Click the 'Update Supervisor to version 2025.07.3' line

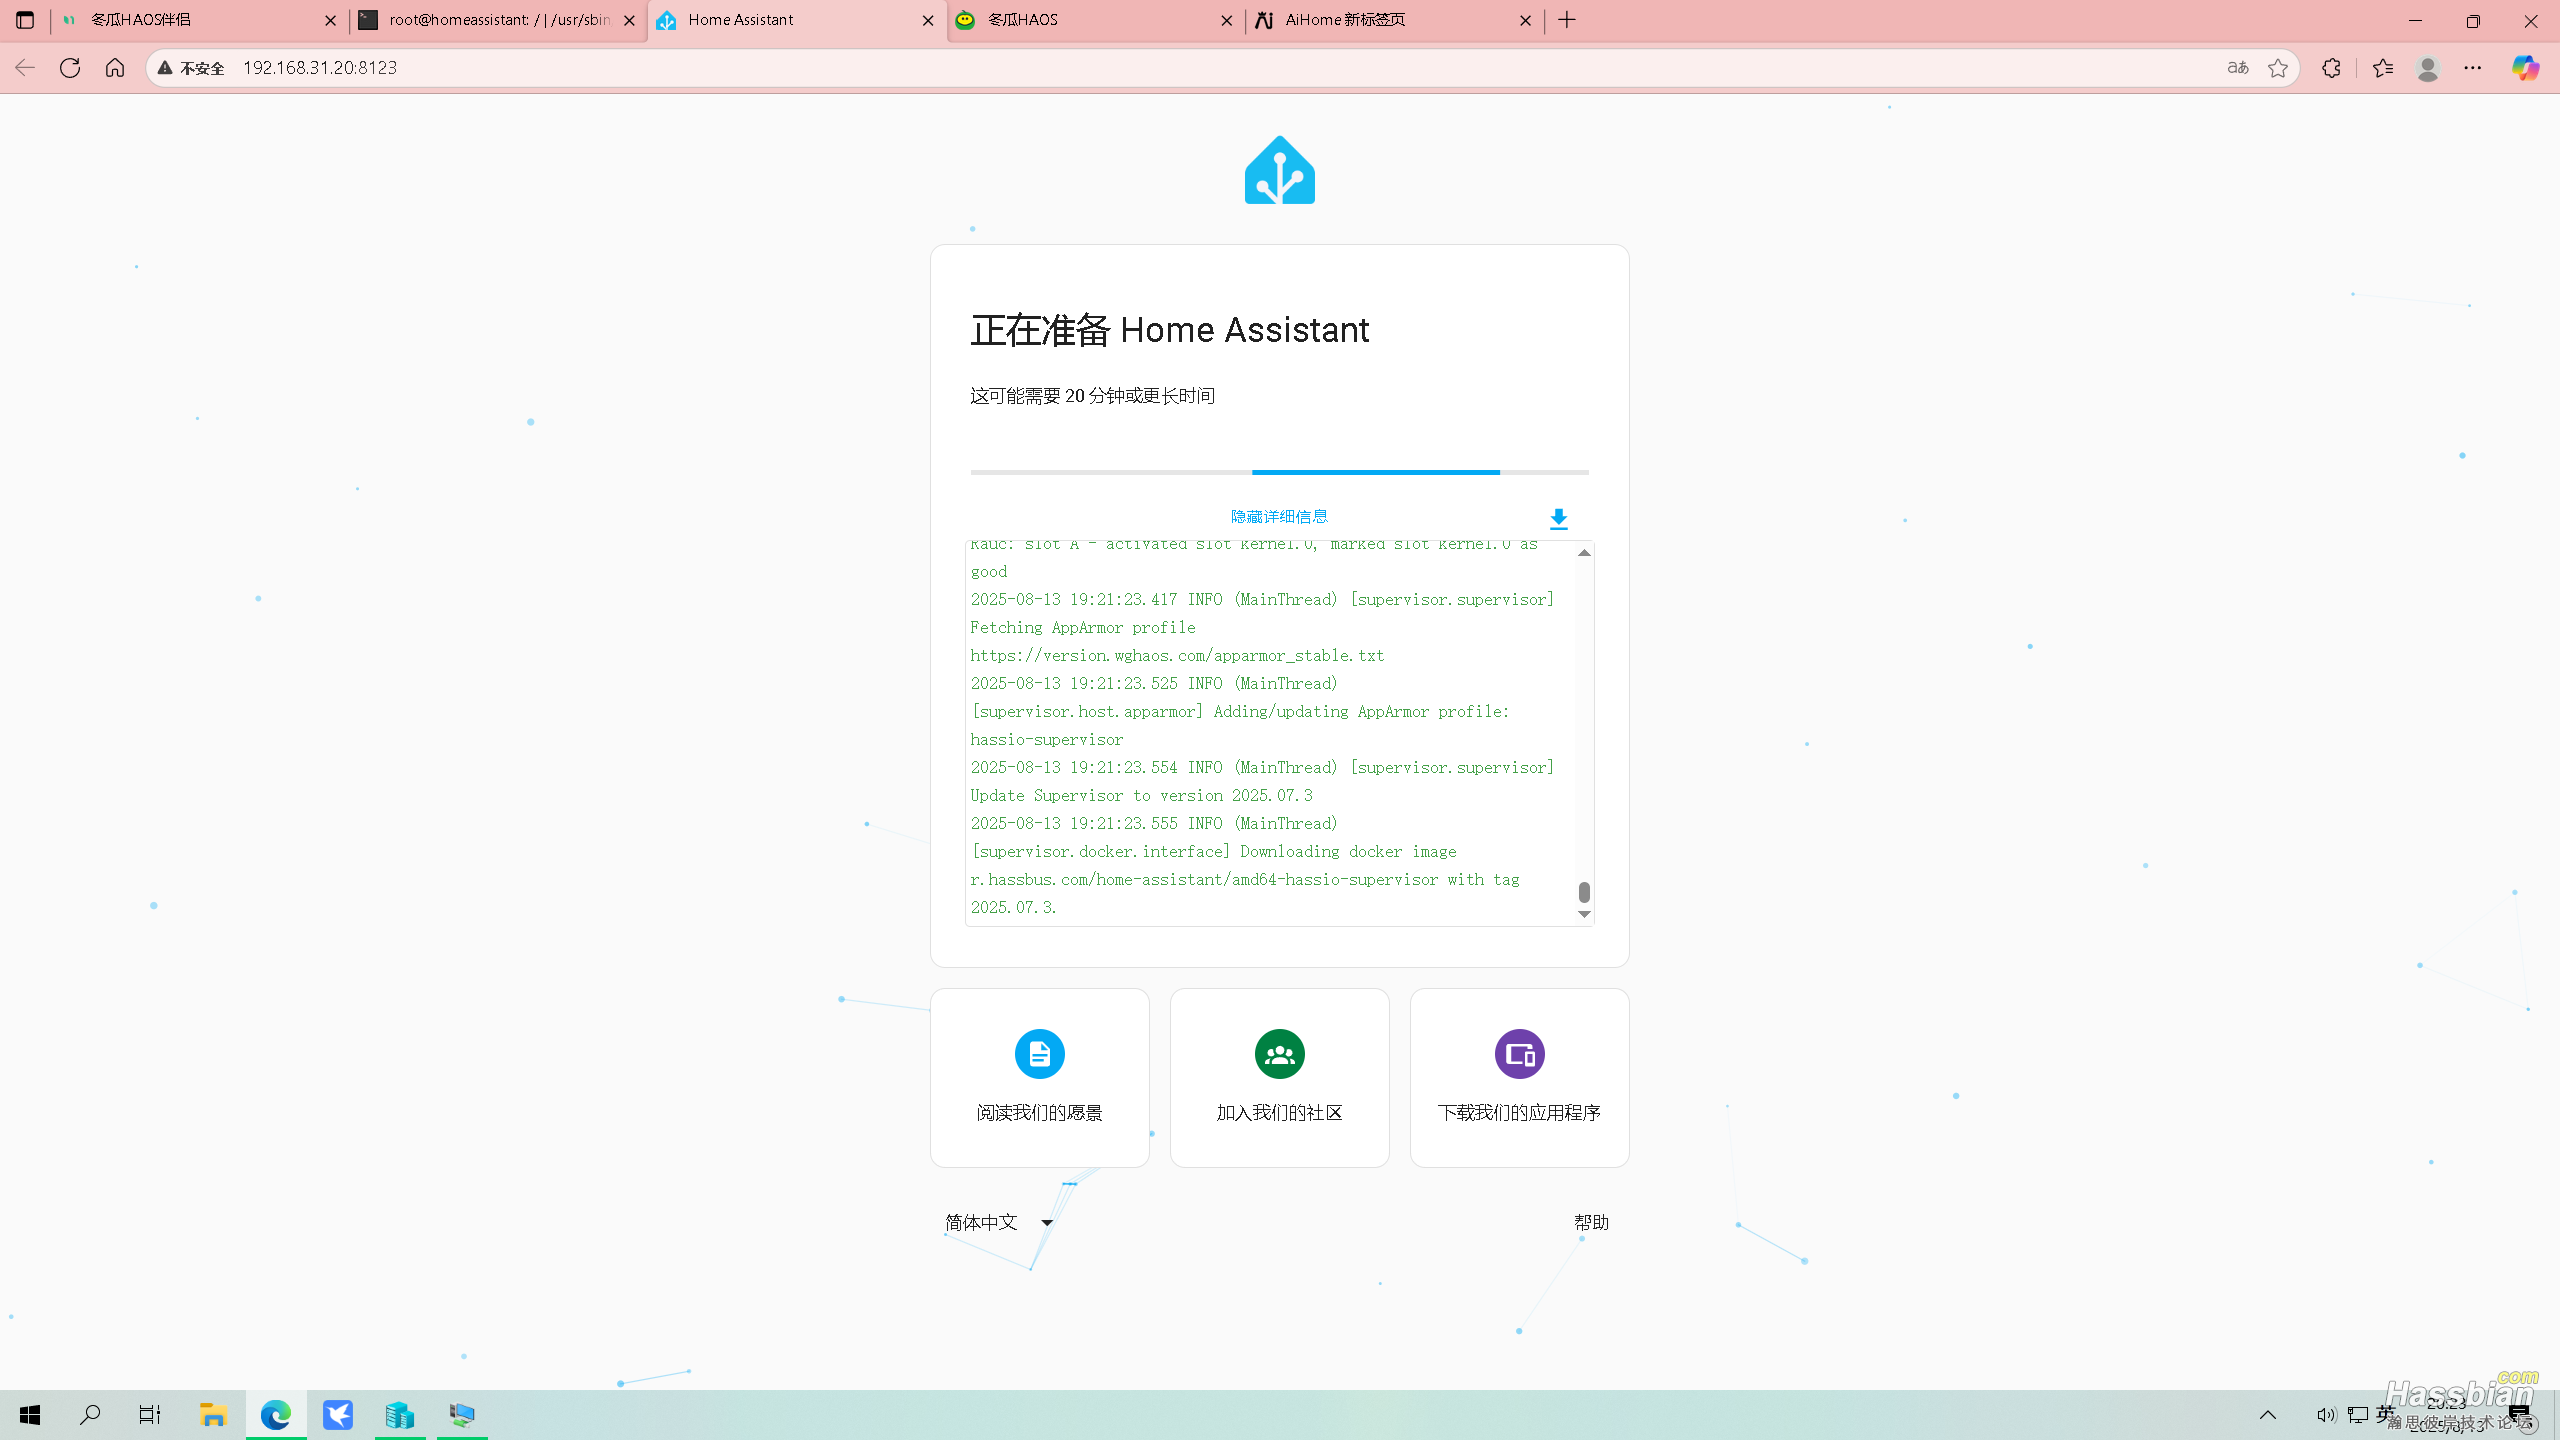[x=1141, y=796]
